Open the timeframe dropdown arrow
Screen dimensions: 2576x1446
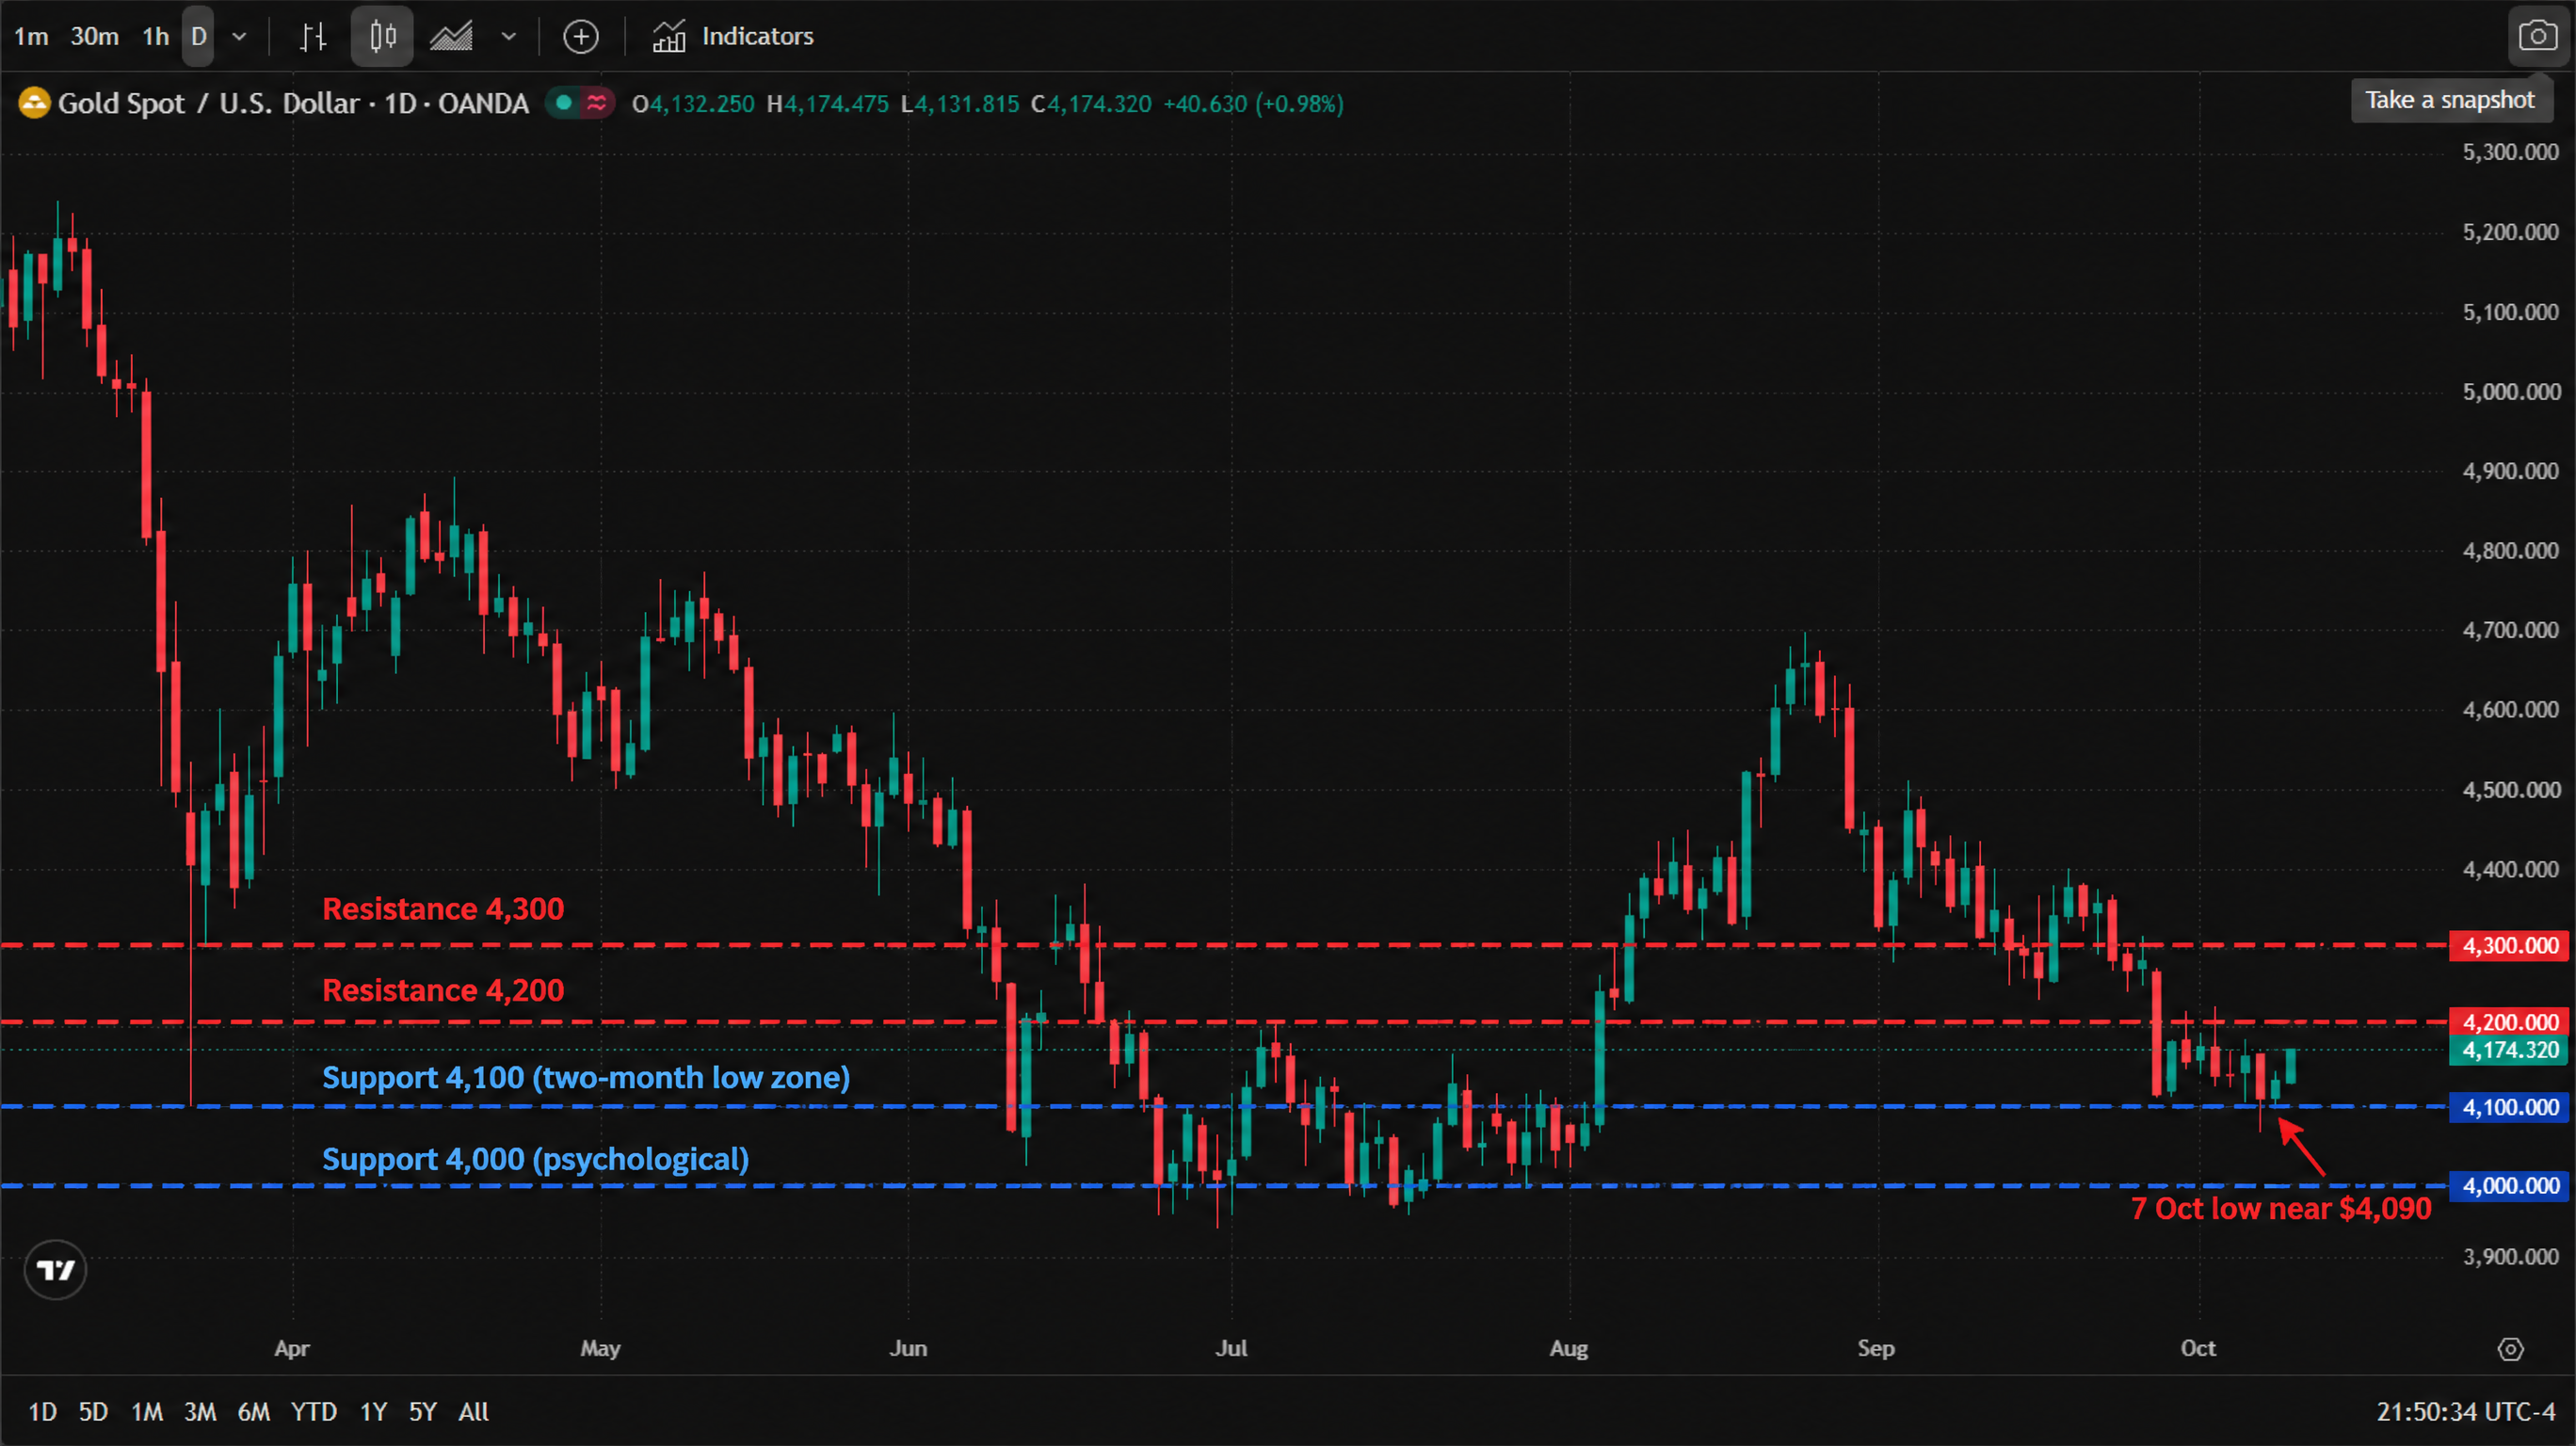pyautogui.click(x=239, y=37)
